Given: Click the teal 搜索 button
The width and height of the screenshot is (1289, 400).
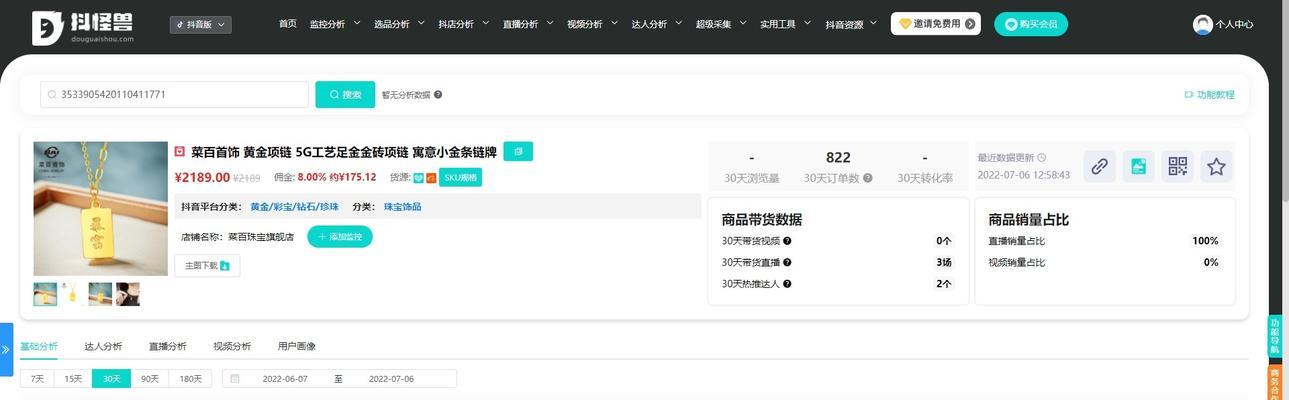Looking at the screenshot, I should tap(345, 95).
